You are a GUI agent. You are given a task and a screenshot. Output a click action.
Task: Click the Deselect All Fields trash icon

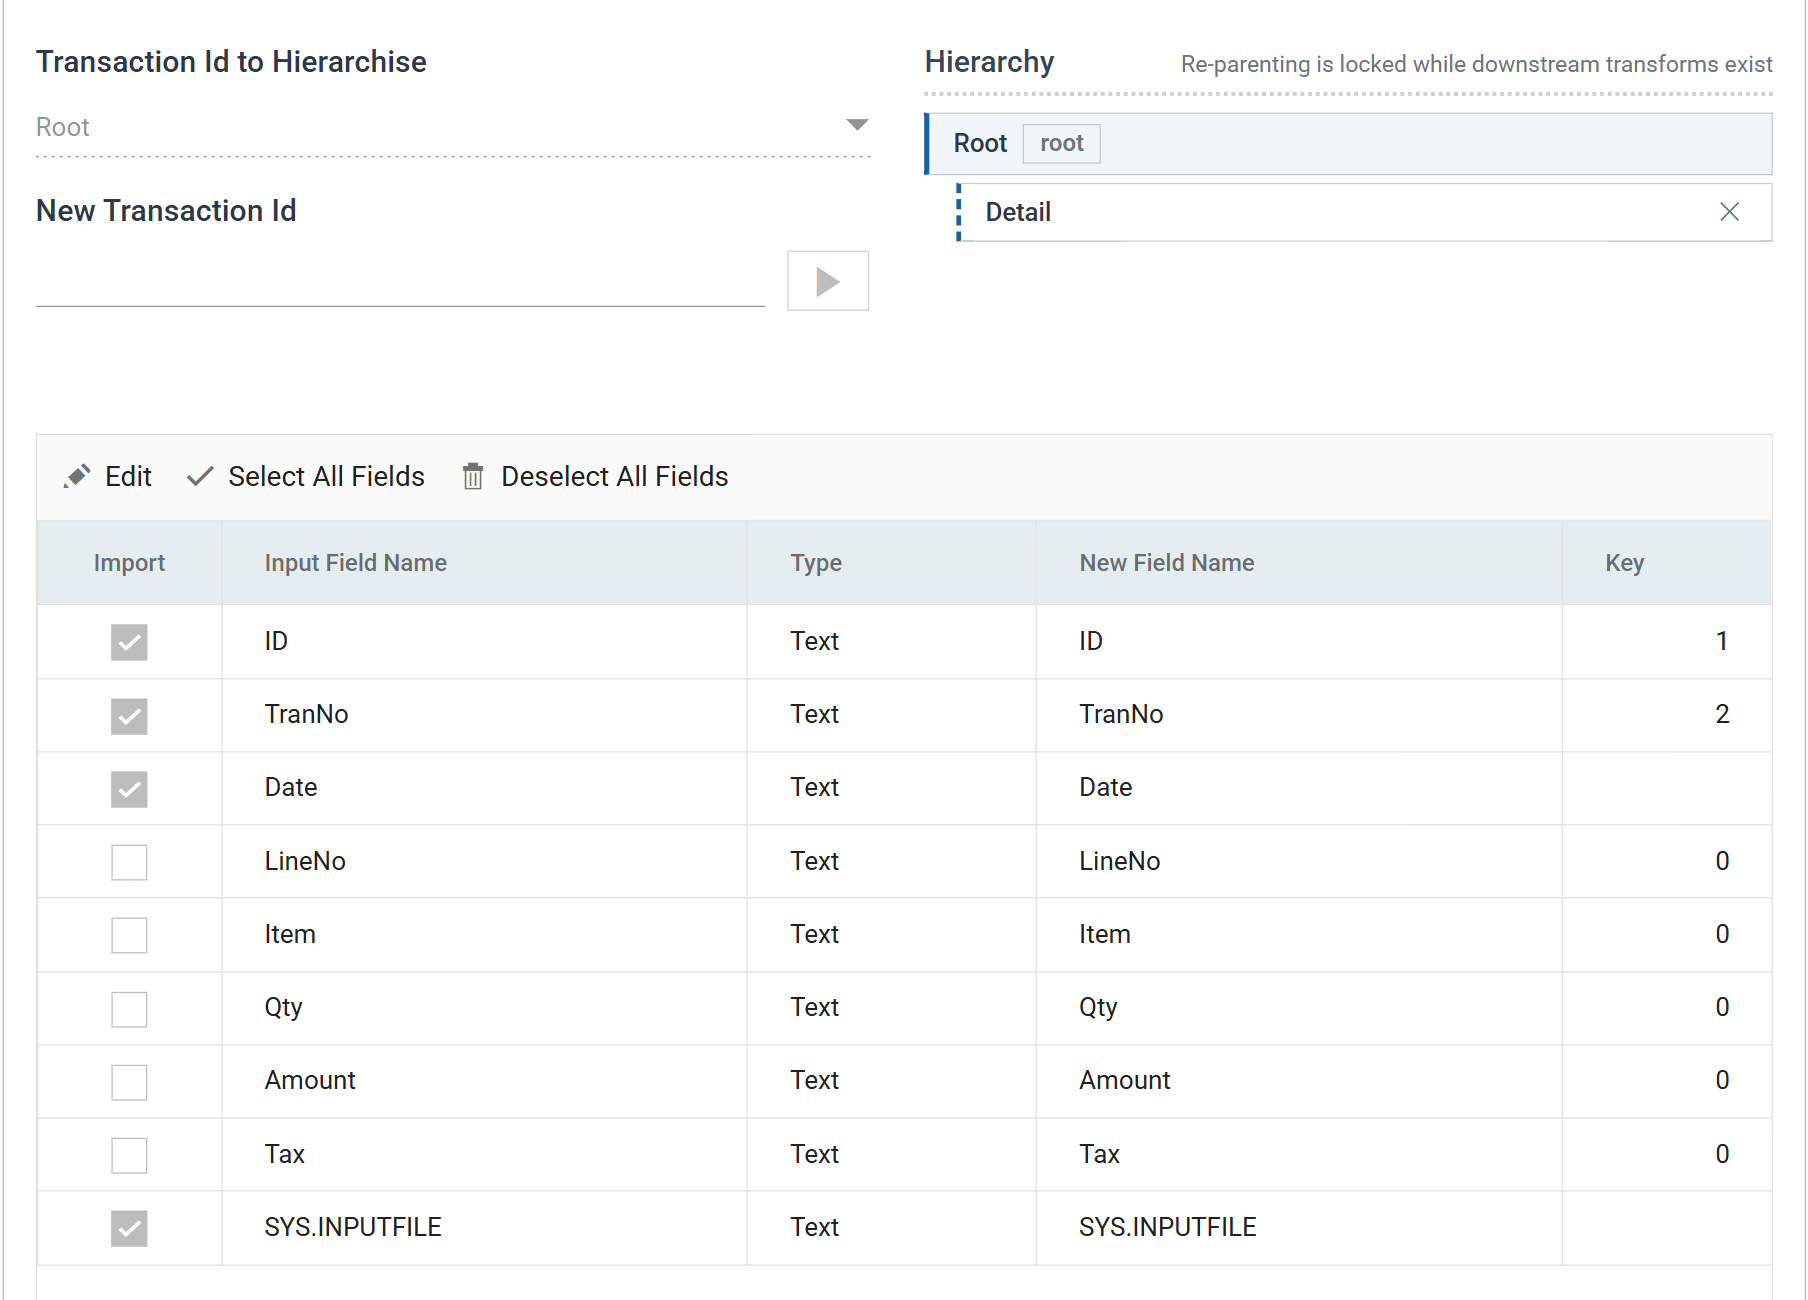473,476
